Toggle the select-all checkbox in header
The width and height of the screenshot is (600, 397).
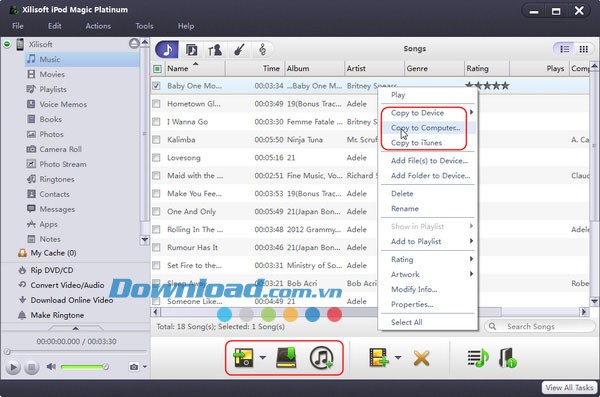coord(157,69)
